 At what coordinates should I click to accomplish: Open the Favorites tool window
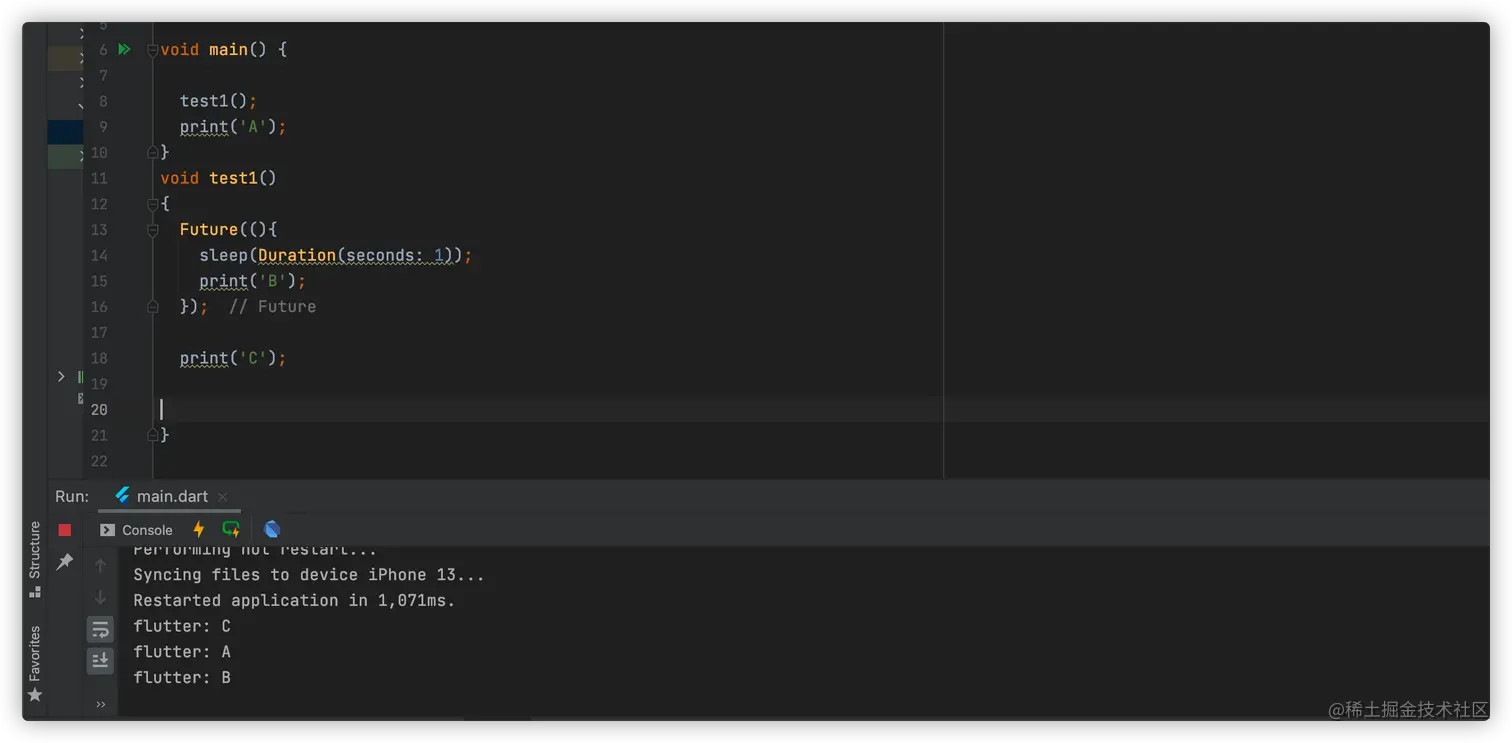tap(35, 663)
